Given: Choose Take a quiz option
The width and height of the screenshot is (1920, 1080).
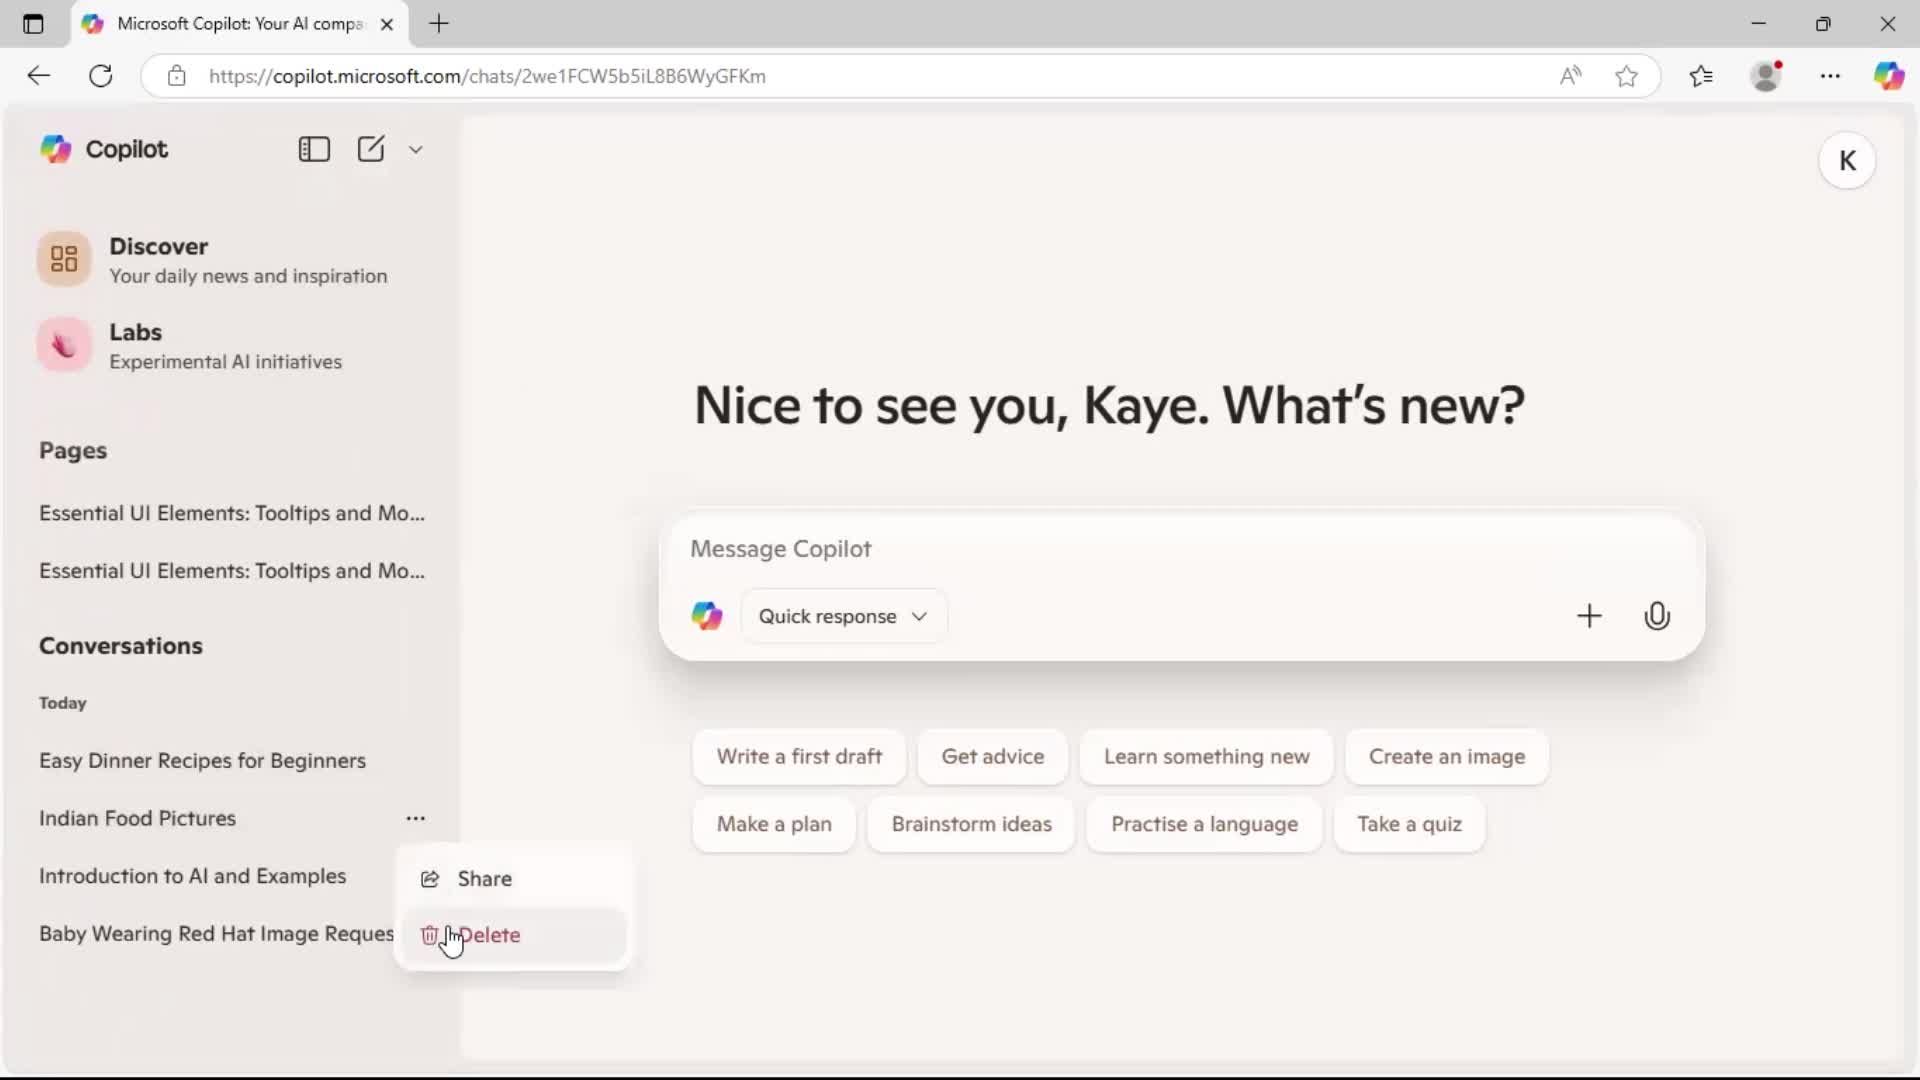Looking at the screenshot, I should [x=1408, y=824].
